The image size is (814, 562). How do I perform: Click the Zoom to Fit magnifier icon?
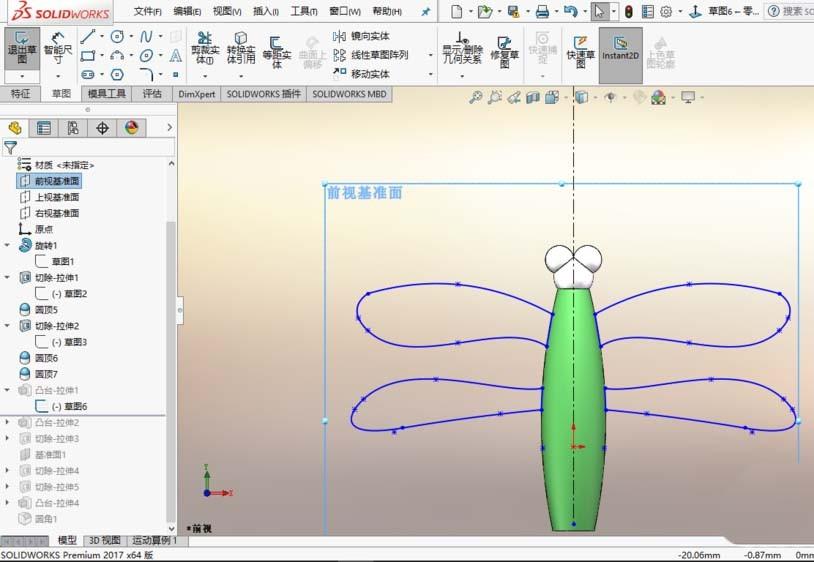pos(476,97)
